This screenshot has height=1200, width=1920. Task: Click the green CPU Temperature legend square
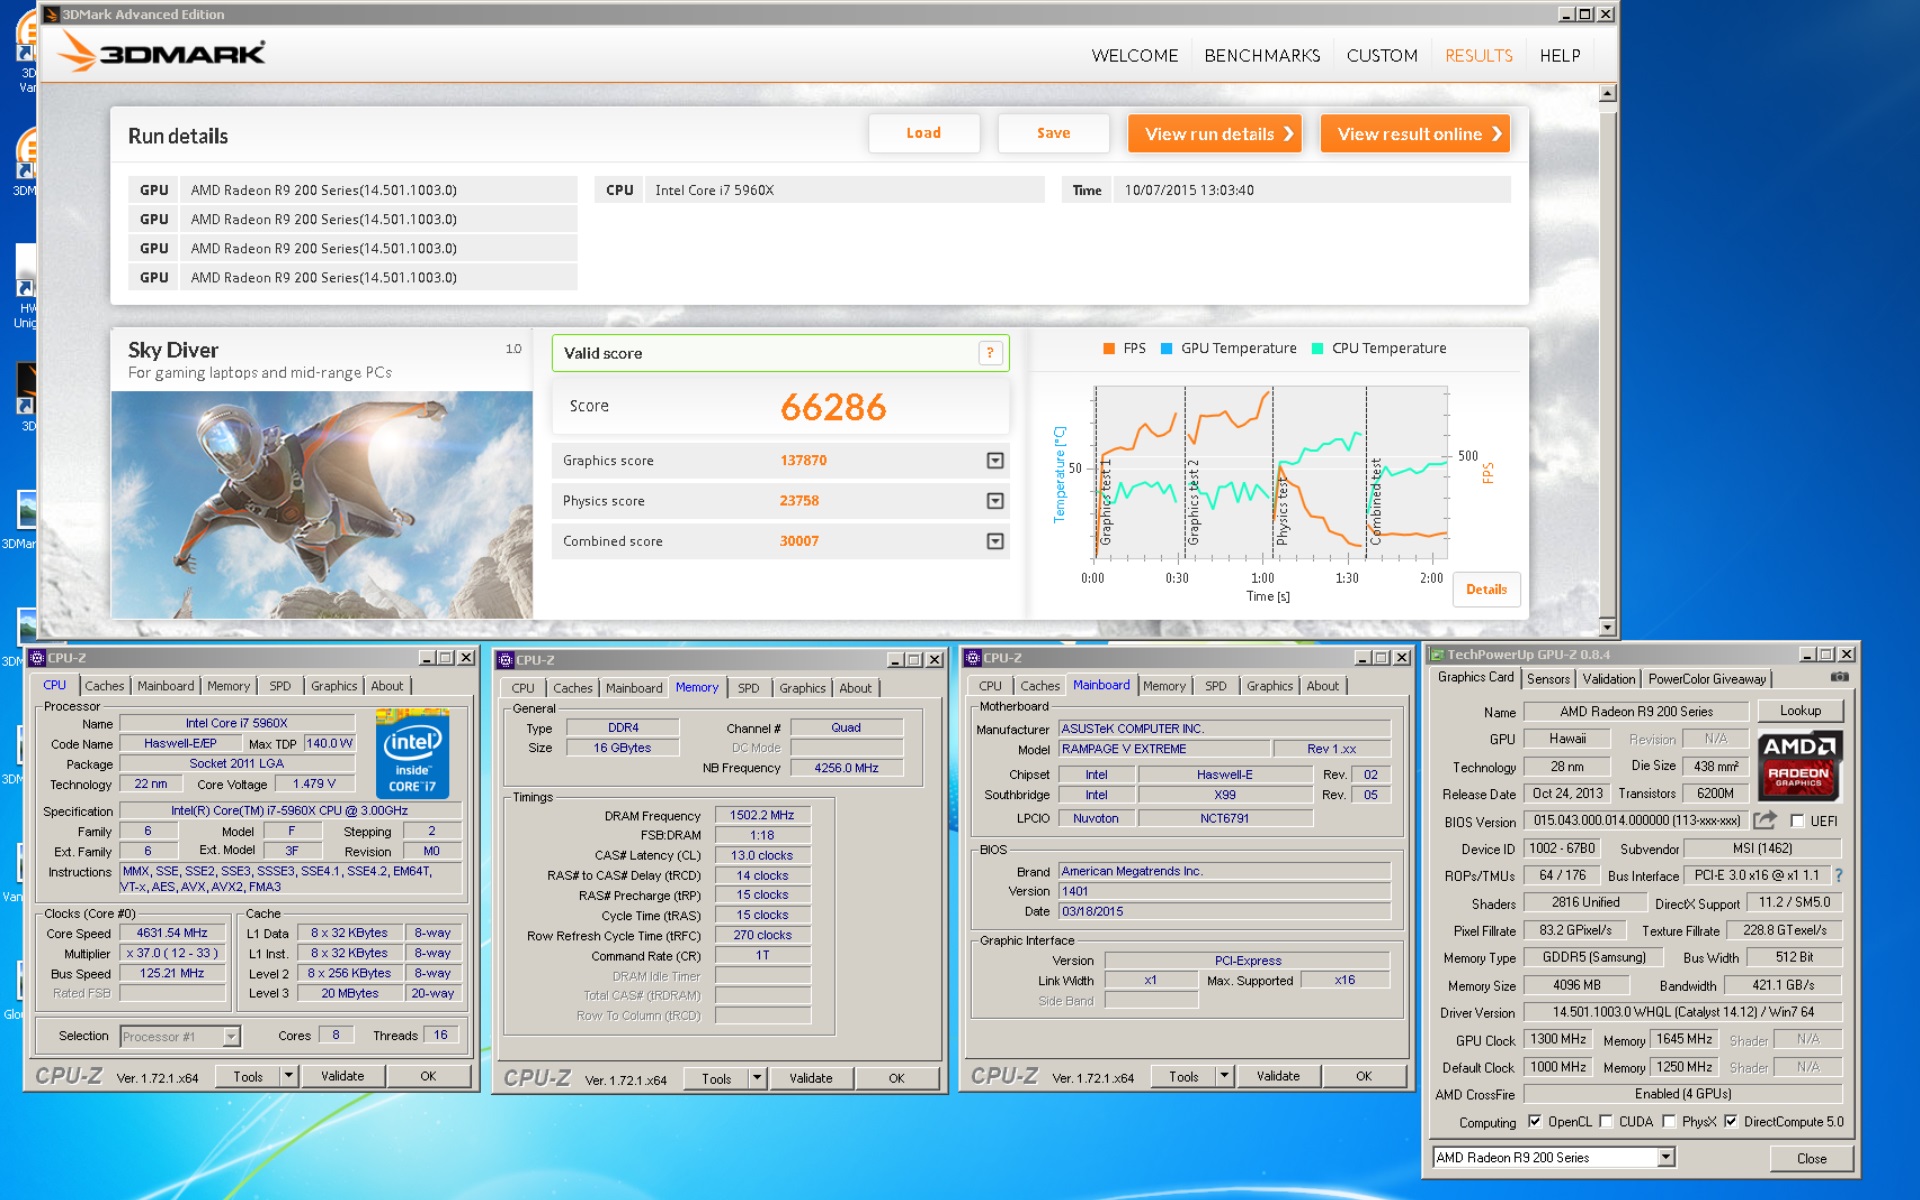pos(1317,348)
